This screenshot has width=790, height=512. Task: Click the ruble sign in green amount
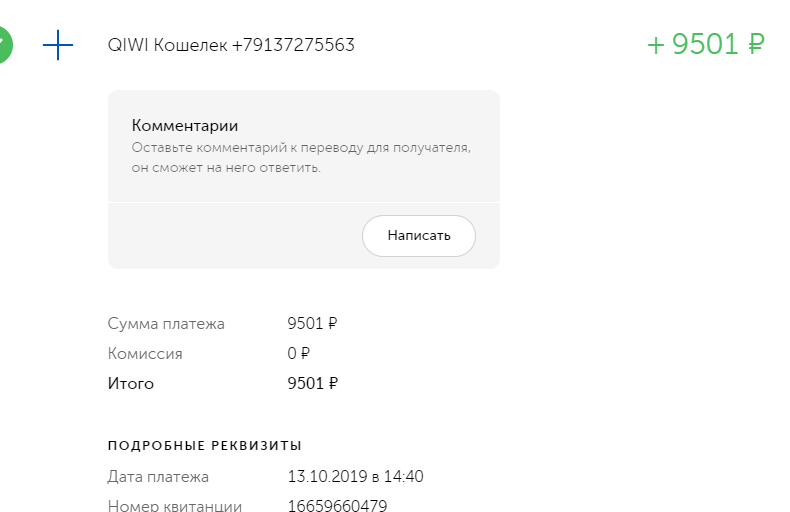[756, 45]
